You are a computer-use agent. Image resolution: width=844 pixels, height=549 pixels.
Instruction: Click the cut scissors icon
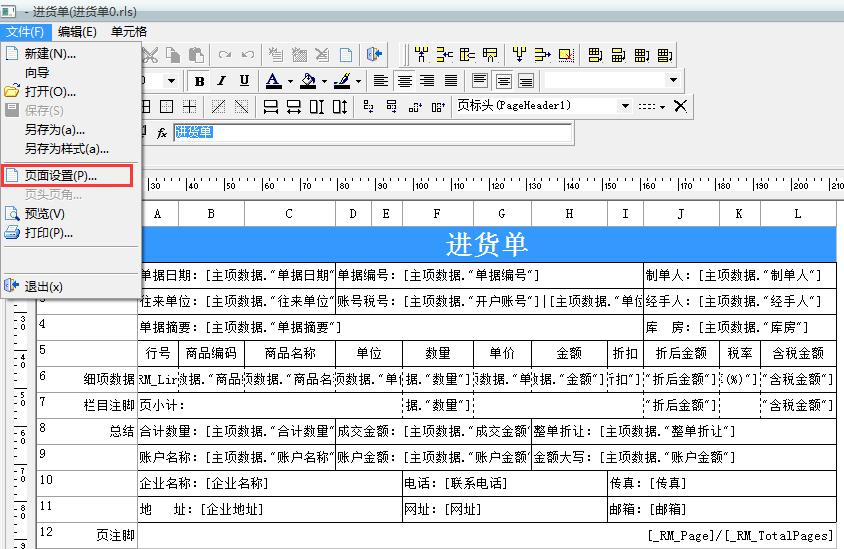[151, 55]
